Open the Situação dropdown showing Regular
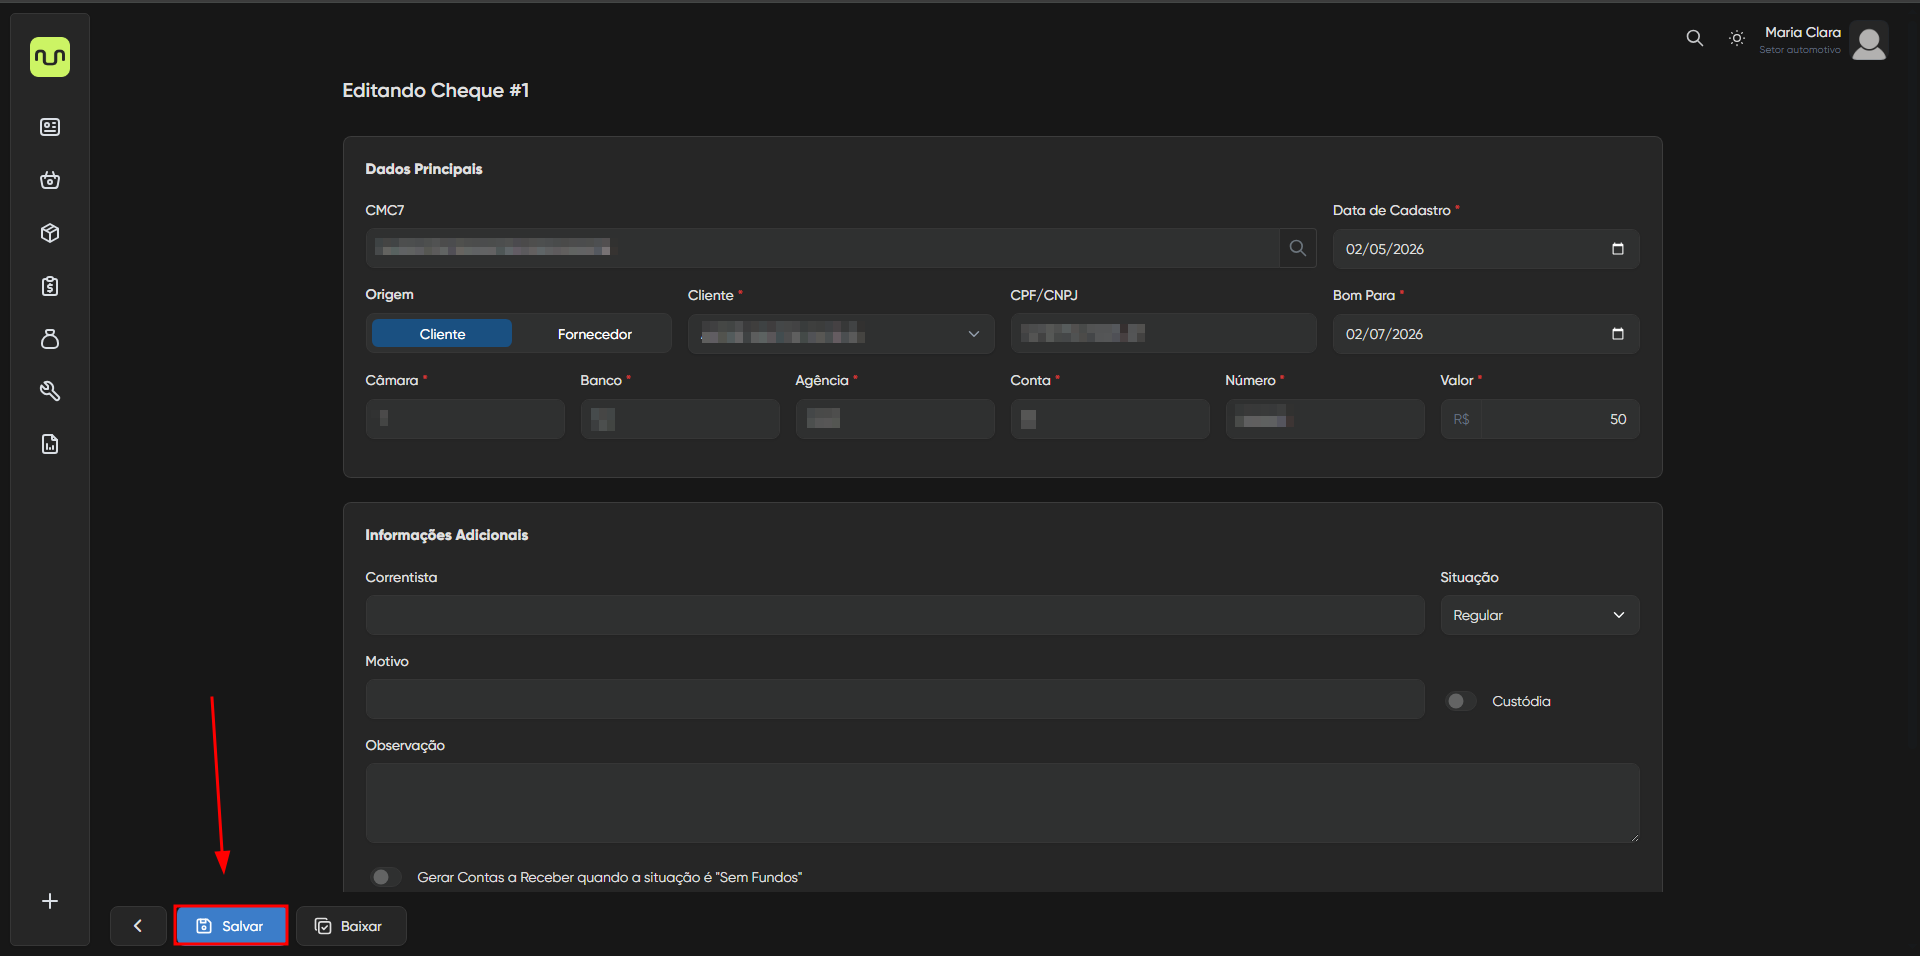The height and width of the screenshot is (956, 1920). coord(1539,615)
